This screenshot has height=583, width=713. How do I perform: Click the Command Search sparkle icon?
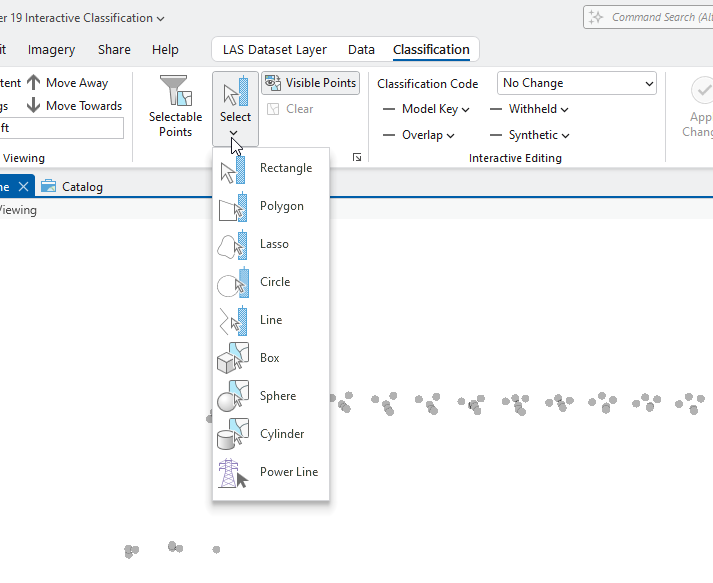tap(596, 17)
